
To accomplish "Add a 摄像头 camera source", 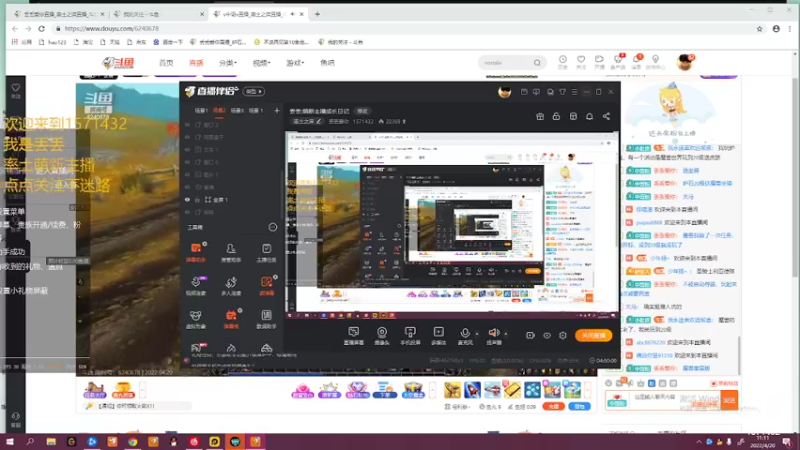I will point(382,336).
